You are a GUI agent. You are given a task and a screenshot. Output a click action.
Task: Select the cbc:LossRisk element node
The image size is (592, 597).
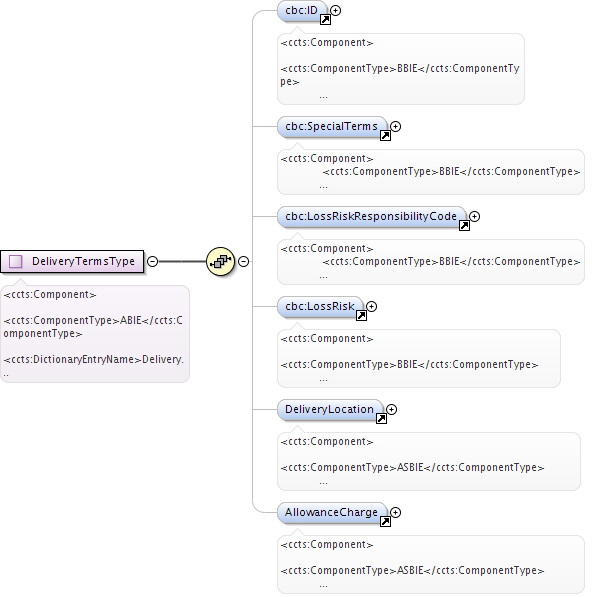(x=320, y=306)
